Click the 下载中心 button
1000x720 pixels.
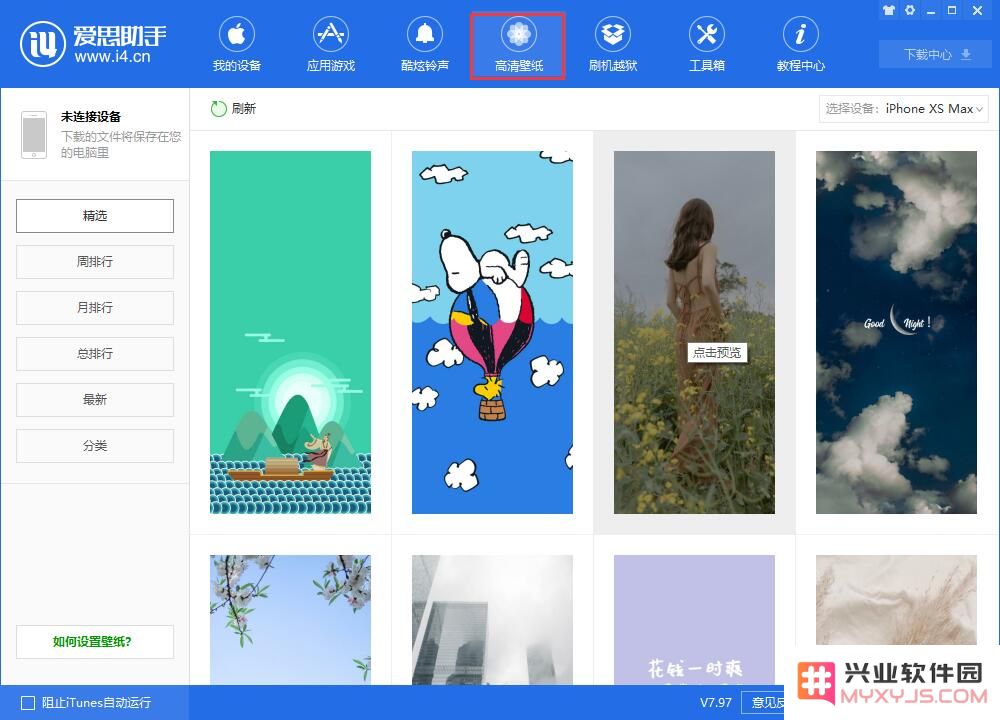tap(935, 54)
